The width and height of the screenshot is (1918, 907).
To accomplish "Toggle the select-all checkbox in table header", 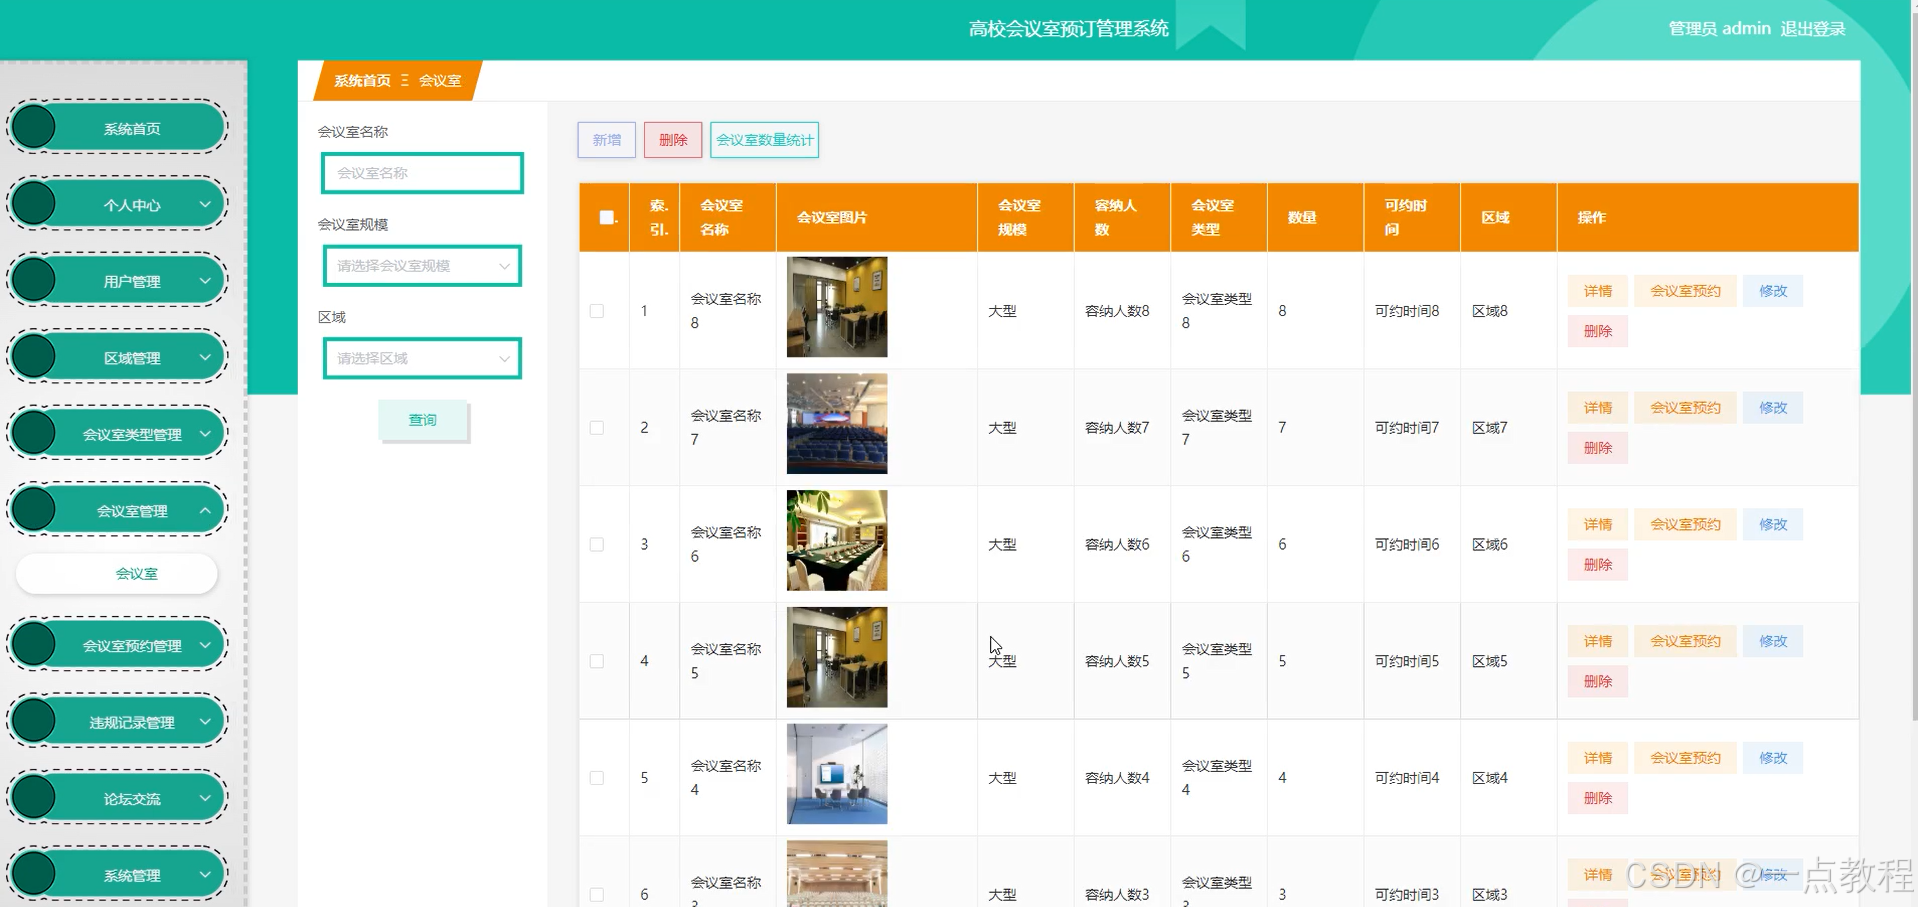I will tap(606, 217).
